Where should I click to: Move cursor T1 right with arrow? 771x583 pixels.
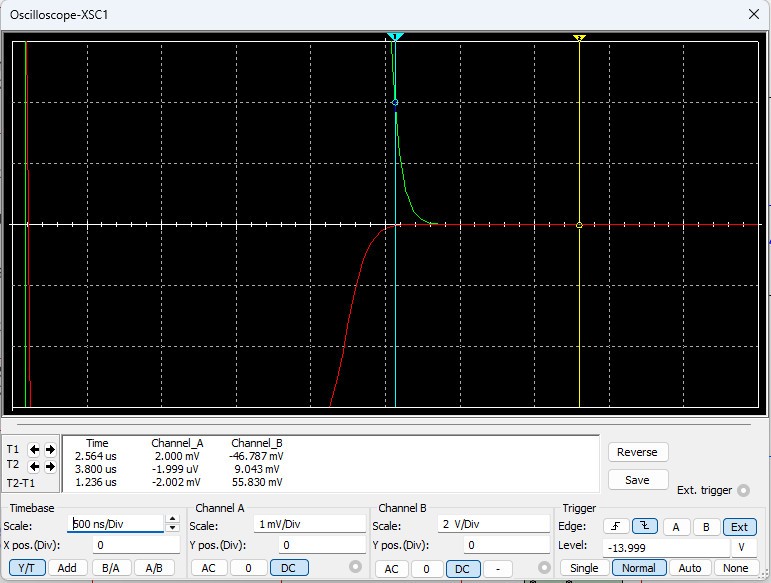(50, 450)
